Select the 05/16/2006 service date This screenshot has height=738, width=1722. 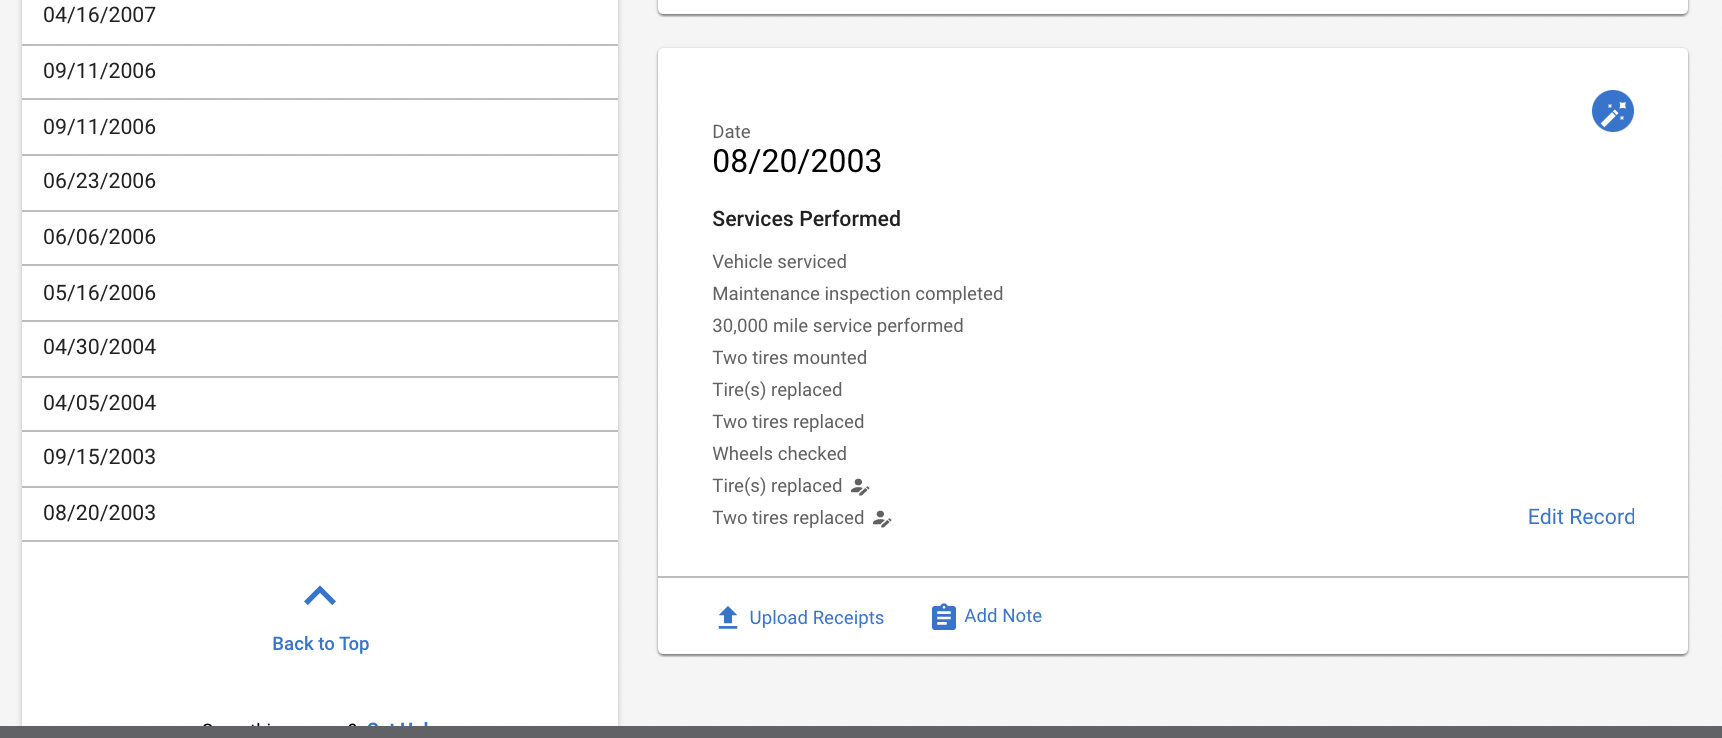[320, 294]
